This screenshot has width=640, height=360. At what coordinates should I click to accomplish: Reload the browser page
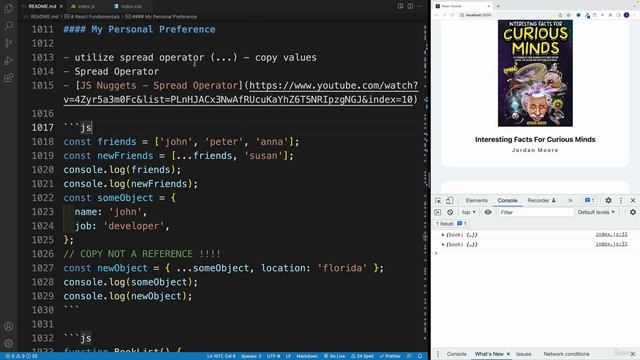pyautogui.click(x=452, y=15)
